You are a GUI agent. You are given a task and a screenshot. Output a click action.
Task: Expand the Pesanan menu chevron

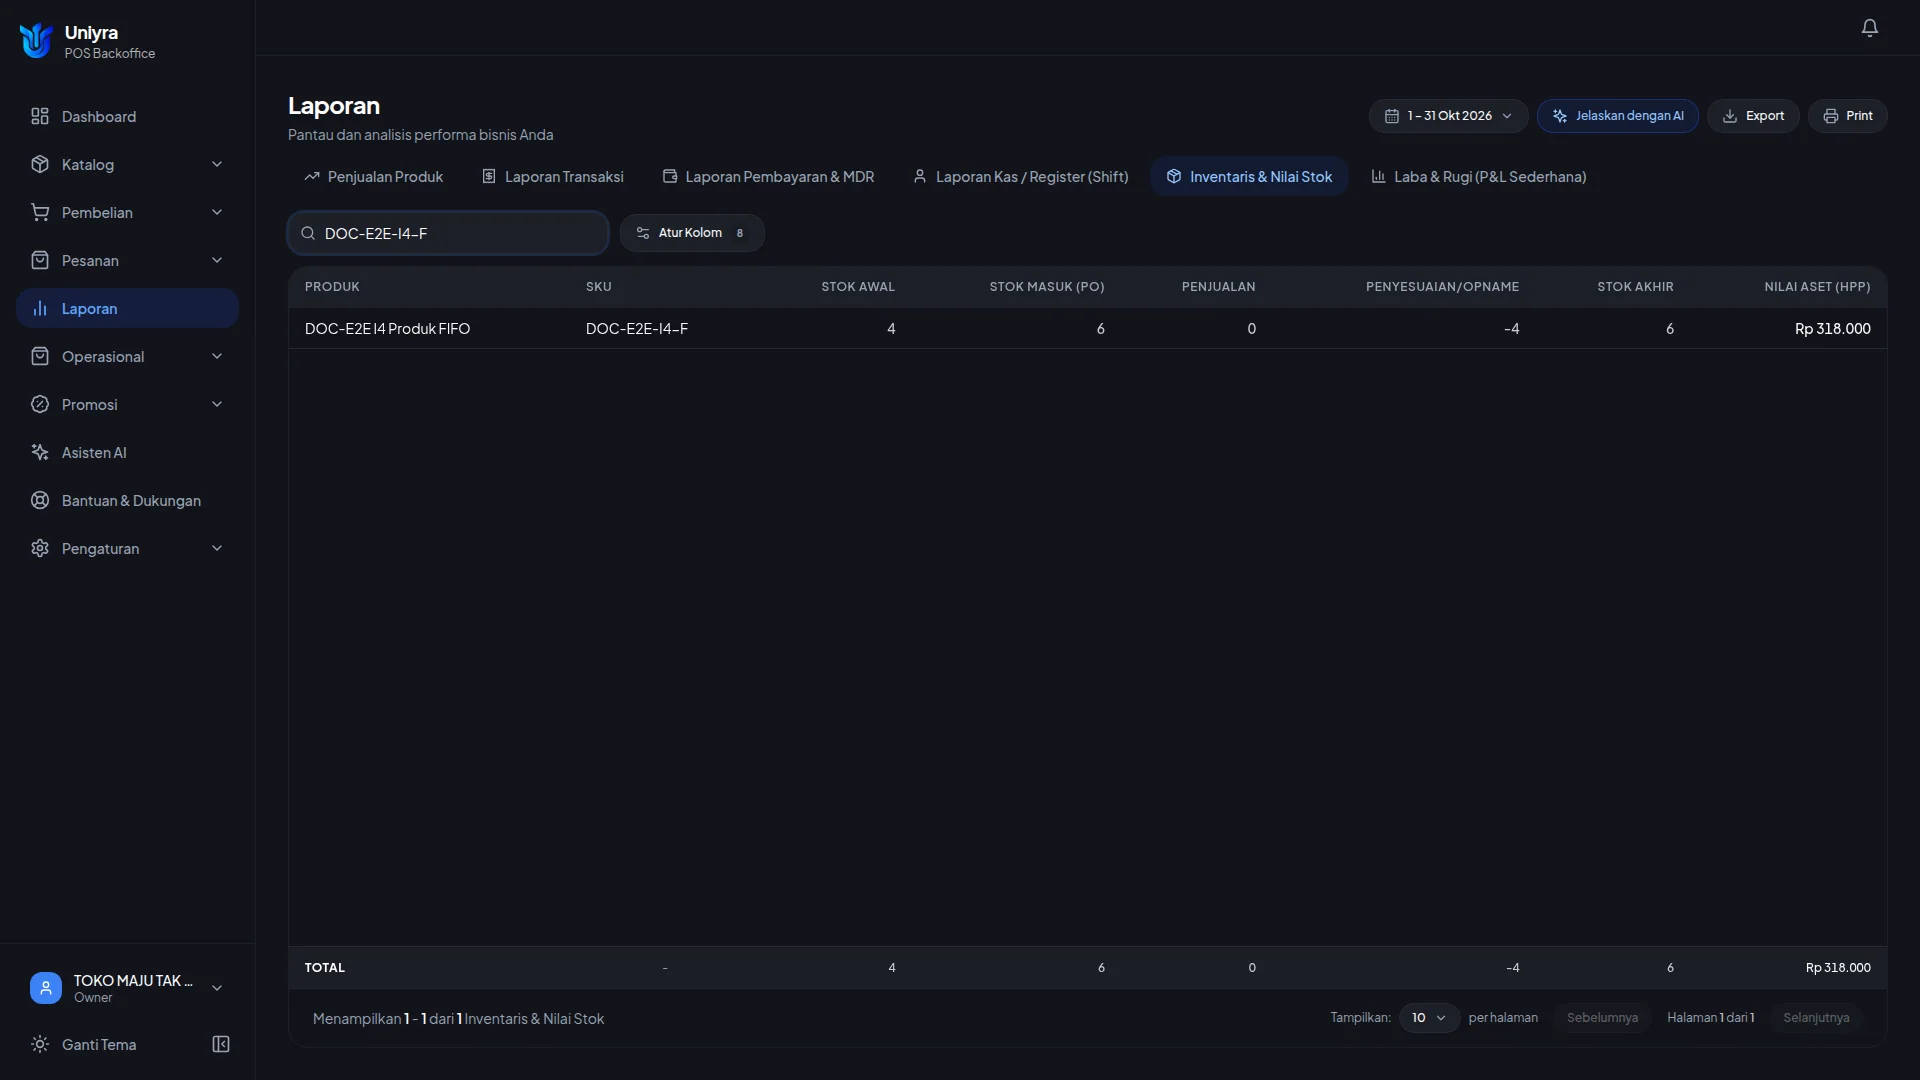pos(217,260)
